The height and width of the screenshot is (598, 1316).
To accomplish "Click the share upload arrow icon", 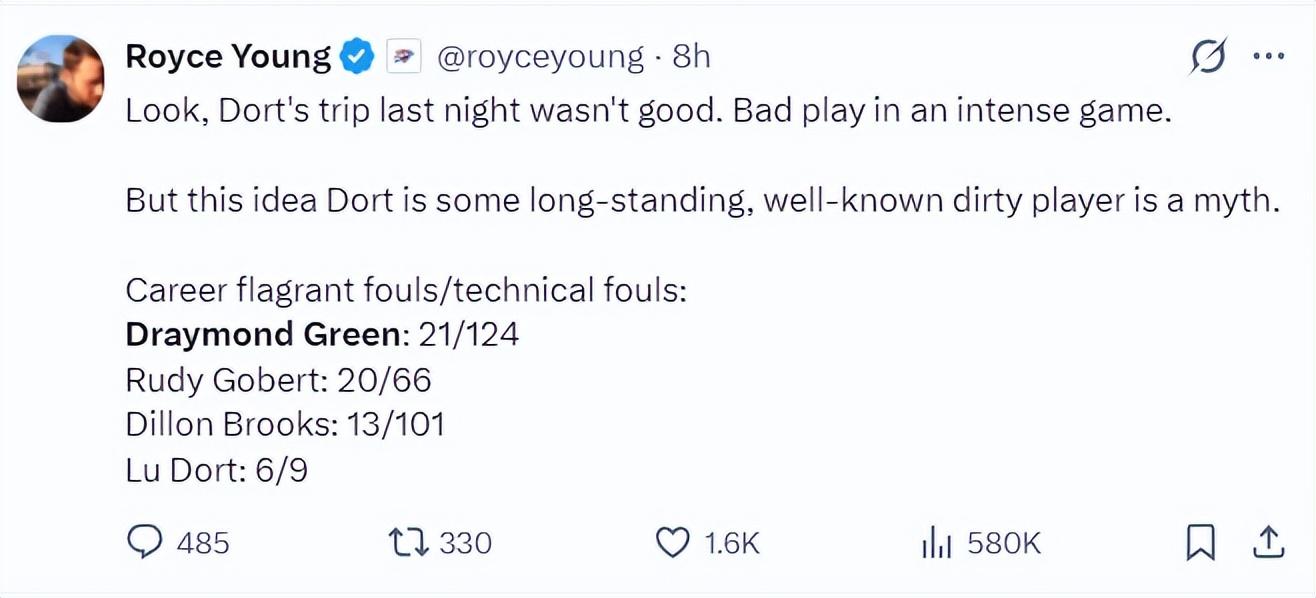I will click(1267, 542).
